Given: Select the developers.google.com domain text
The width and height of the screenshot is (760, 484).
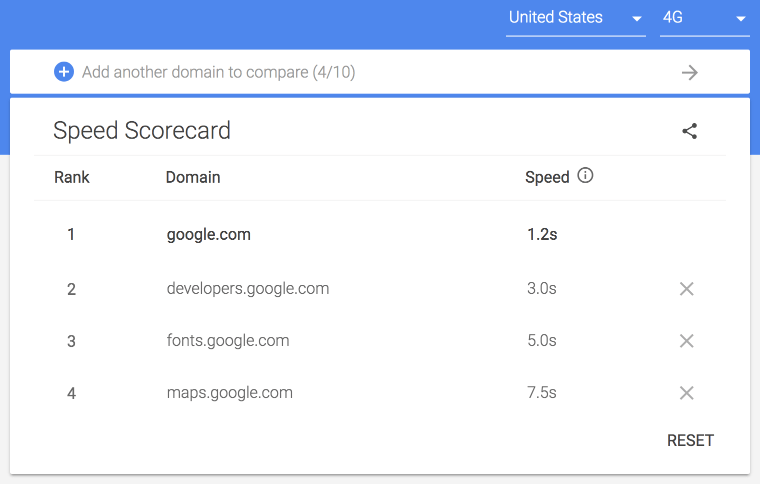Looking at the screenshot, I should 248,289.
